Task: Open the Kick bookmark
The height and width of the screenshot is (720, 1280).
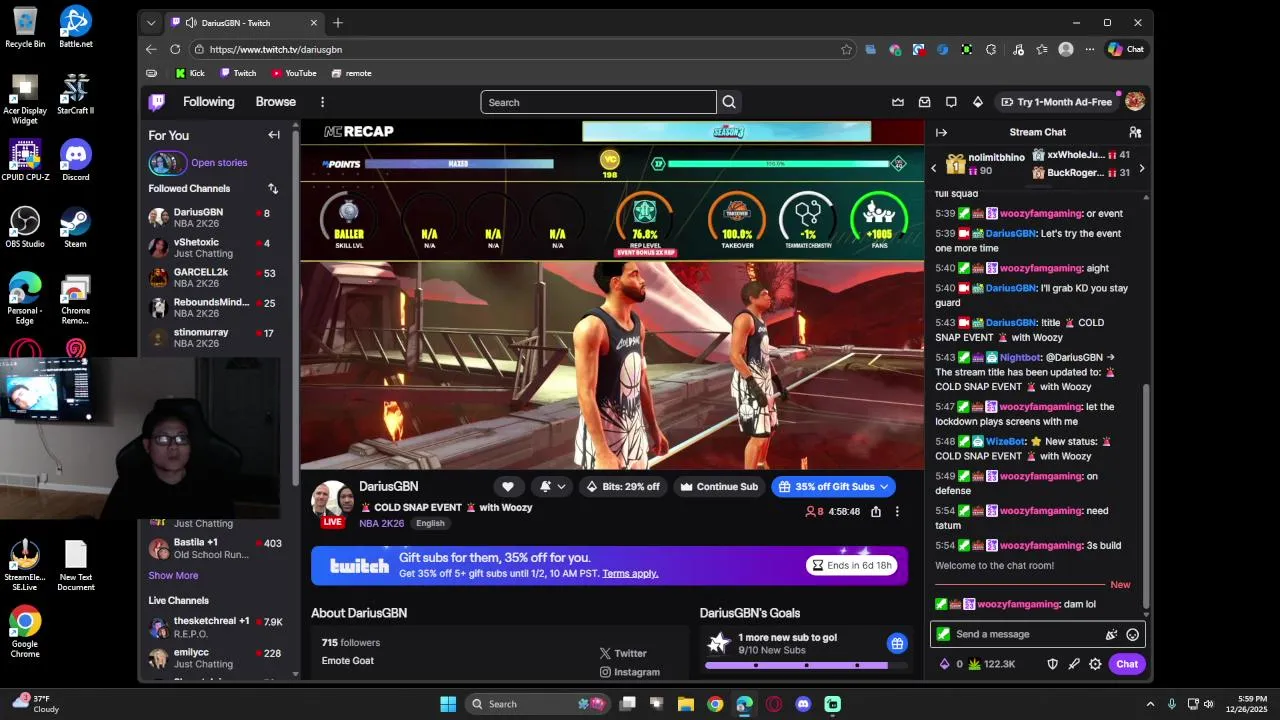Action: tap(189, 73)
